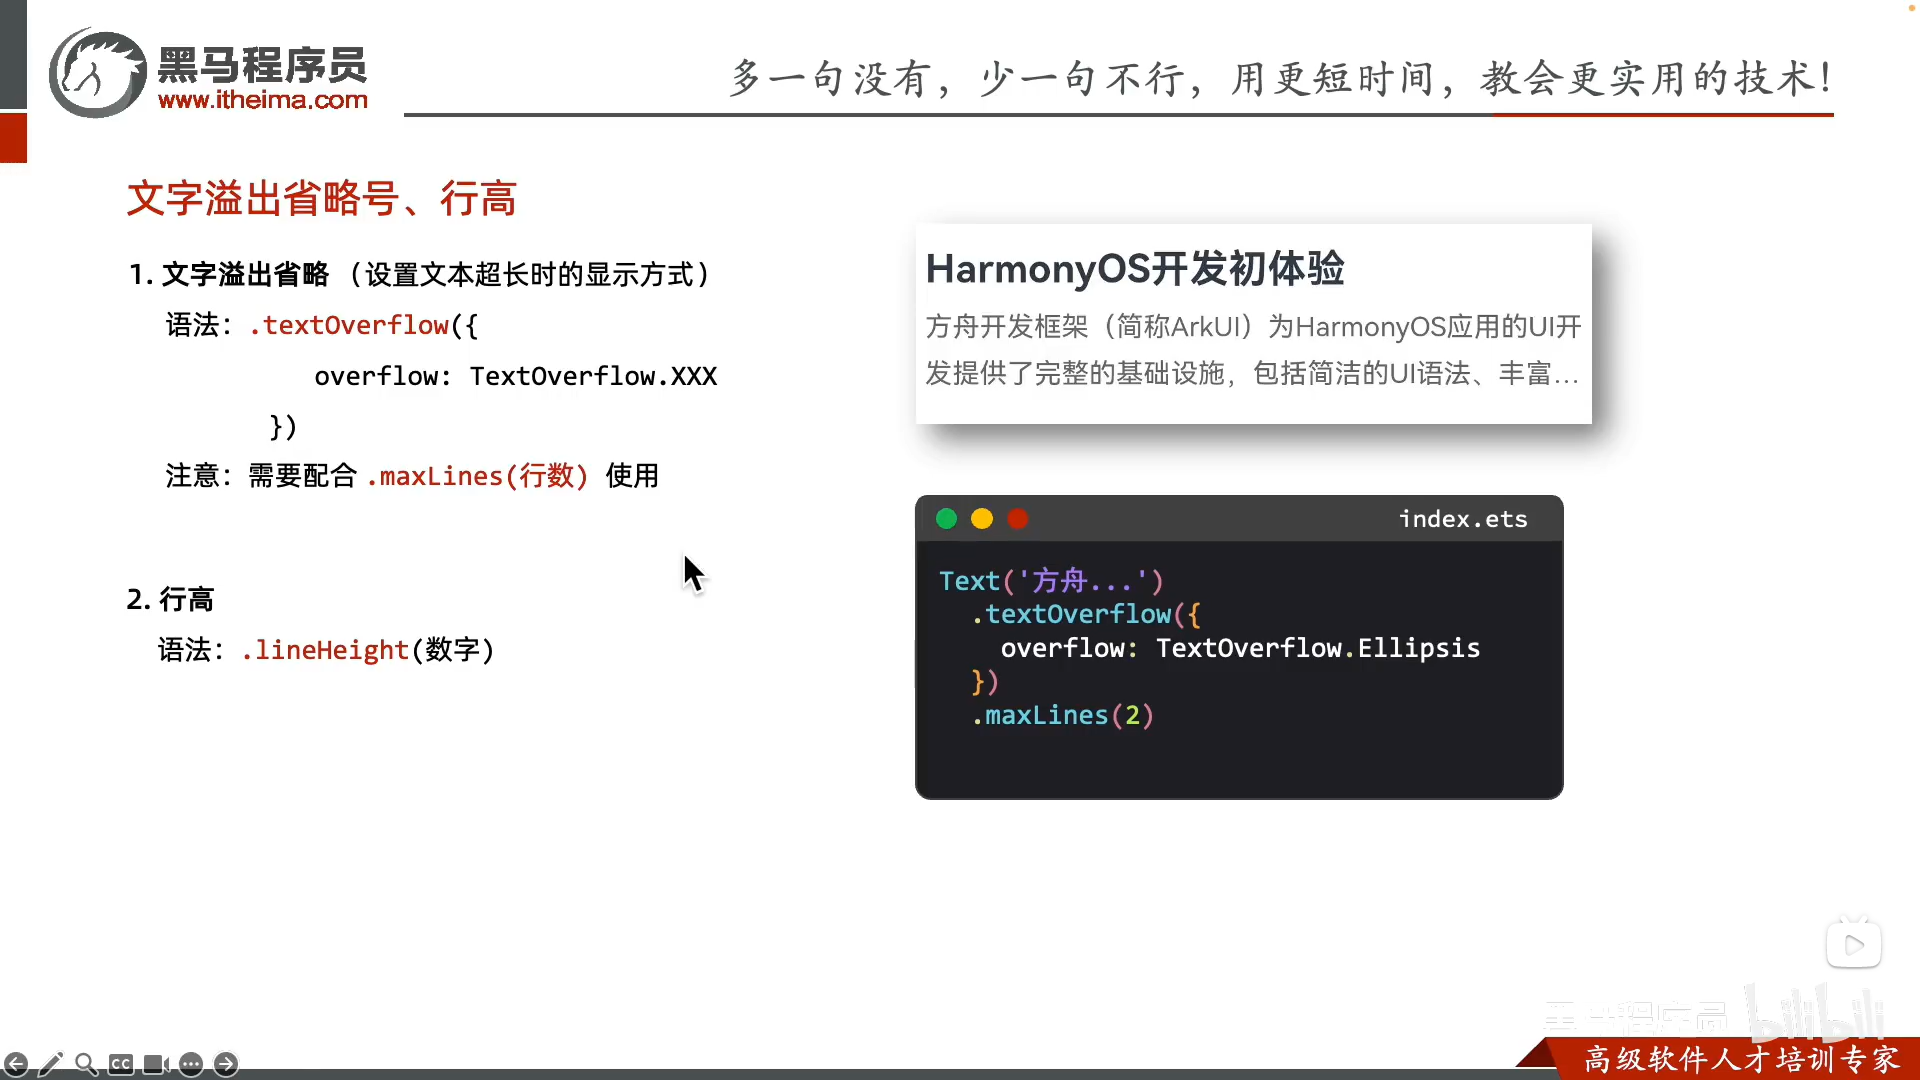Click .lineHeight(数字) syntax text

tap(368, 650)
